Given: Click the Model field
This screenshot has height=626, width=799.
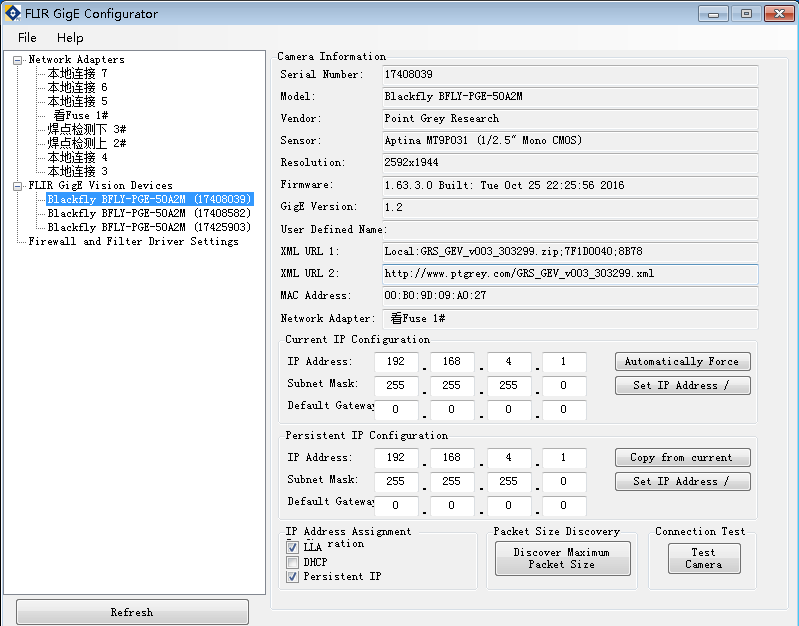Looking at the screenshot, I should pos(570,97).
